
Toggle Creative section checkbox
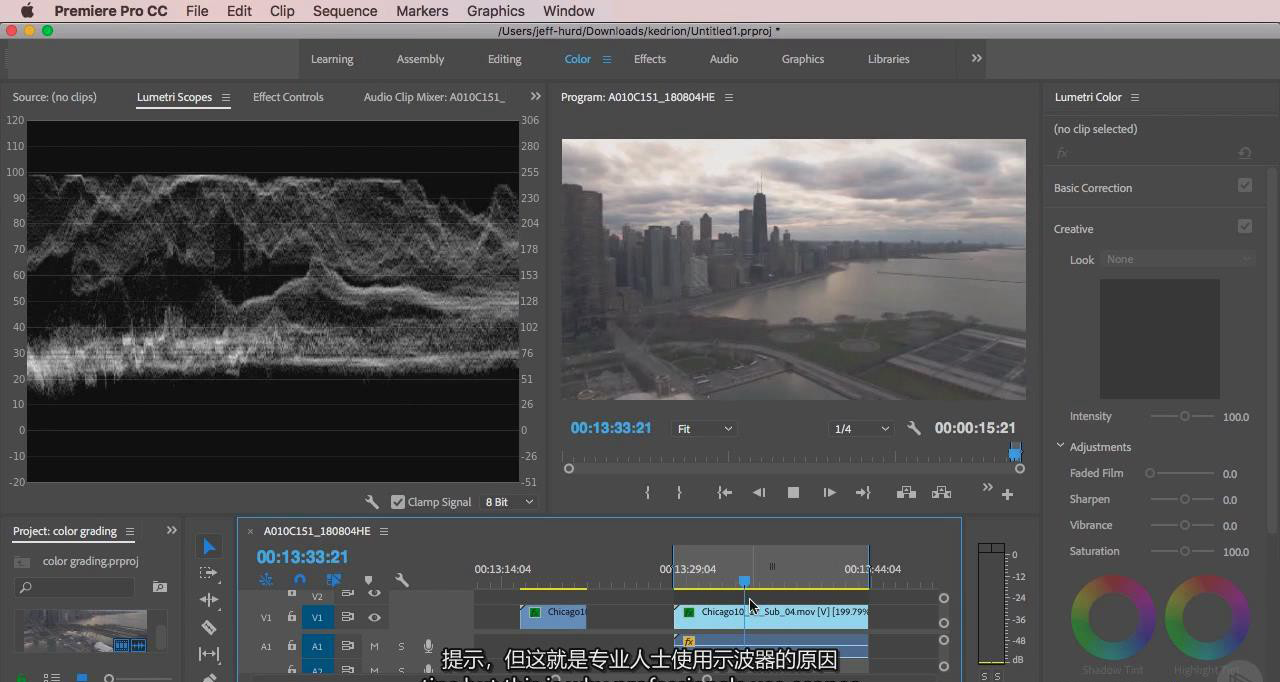pos(1245,227)
